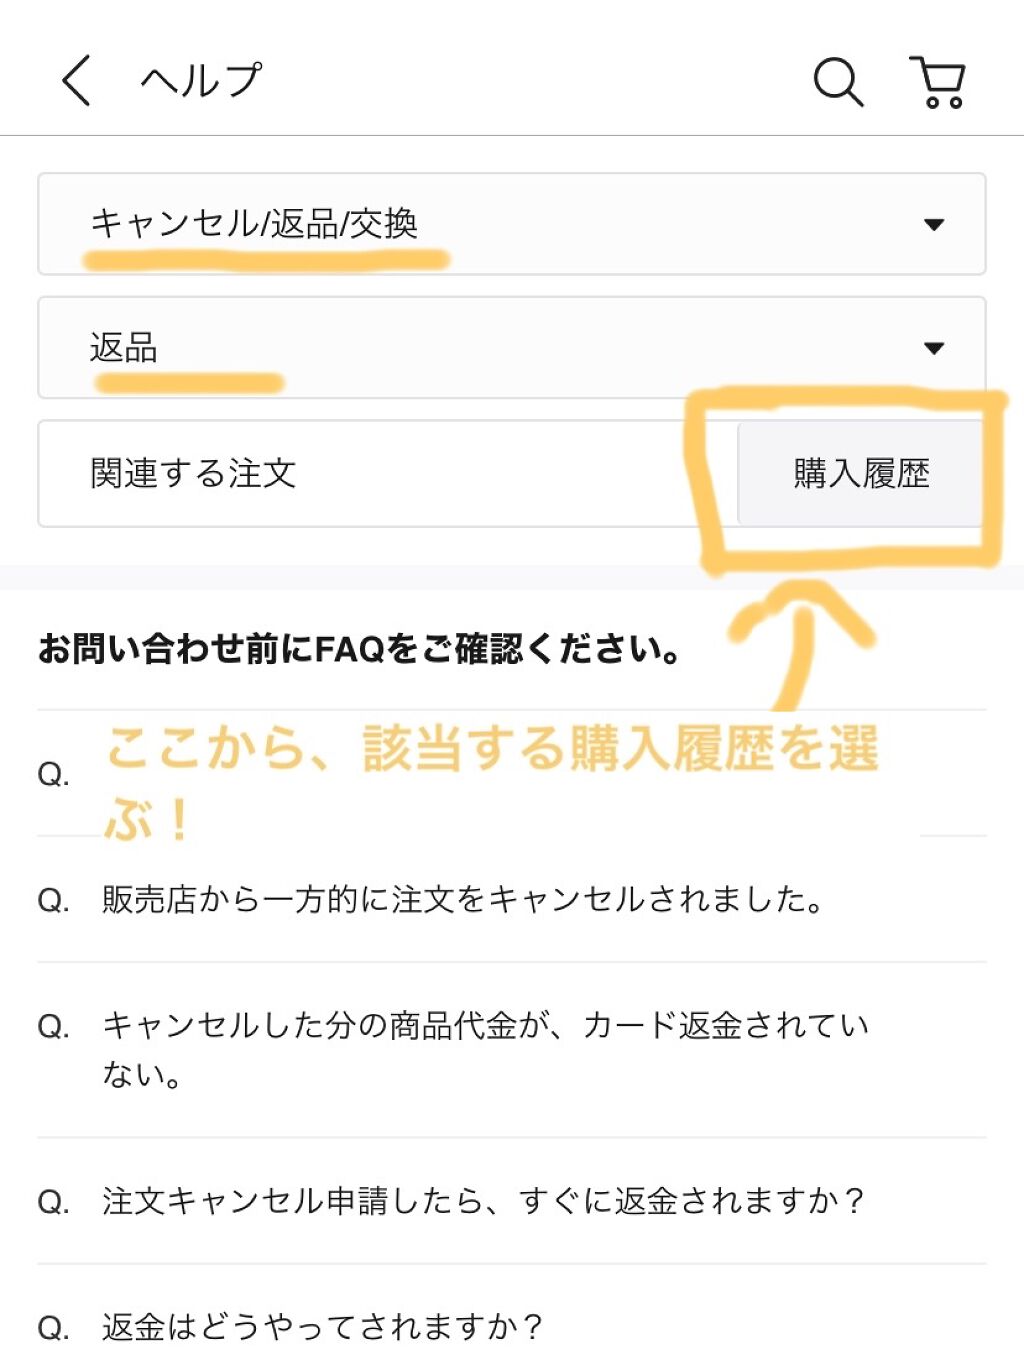Click the 関連する注文 field
The height and width of the screenshot is (1365, 1024).
pos(380,473)
